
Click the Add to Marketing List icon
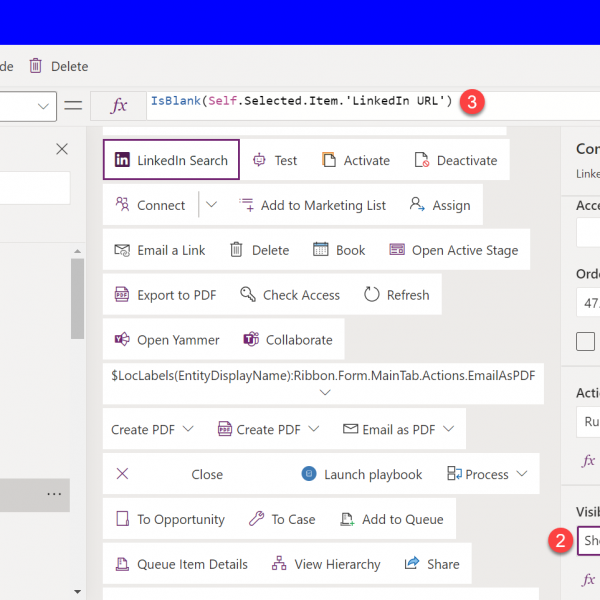(246, 205)
